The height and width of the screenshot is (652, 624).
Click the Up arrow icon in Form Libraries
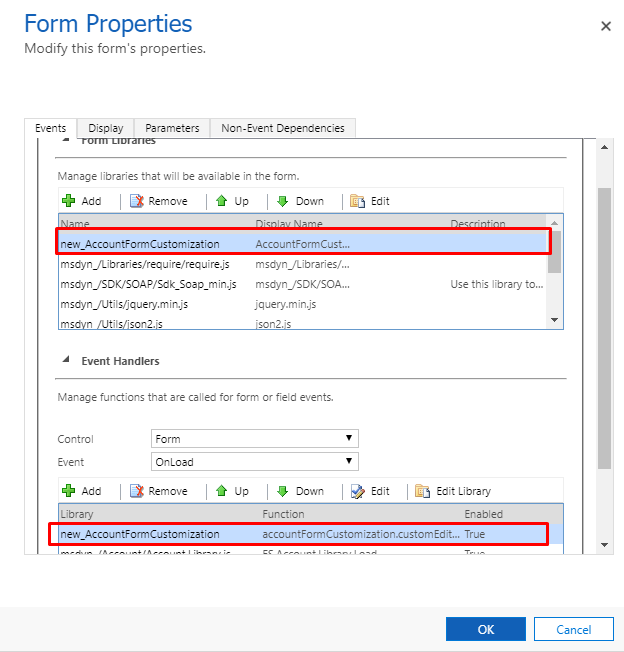[222, 201]
